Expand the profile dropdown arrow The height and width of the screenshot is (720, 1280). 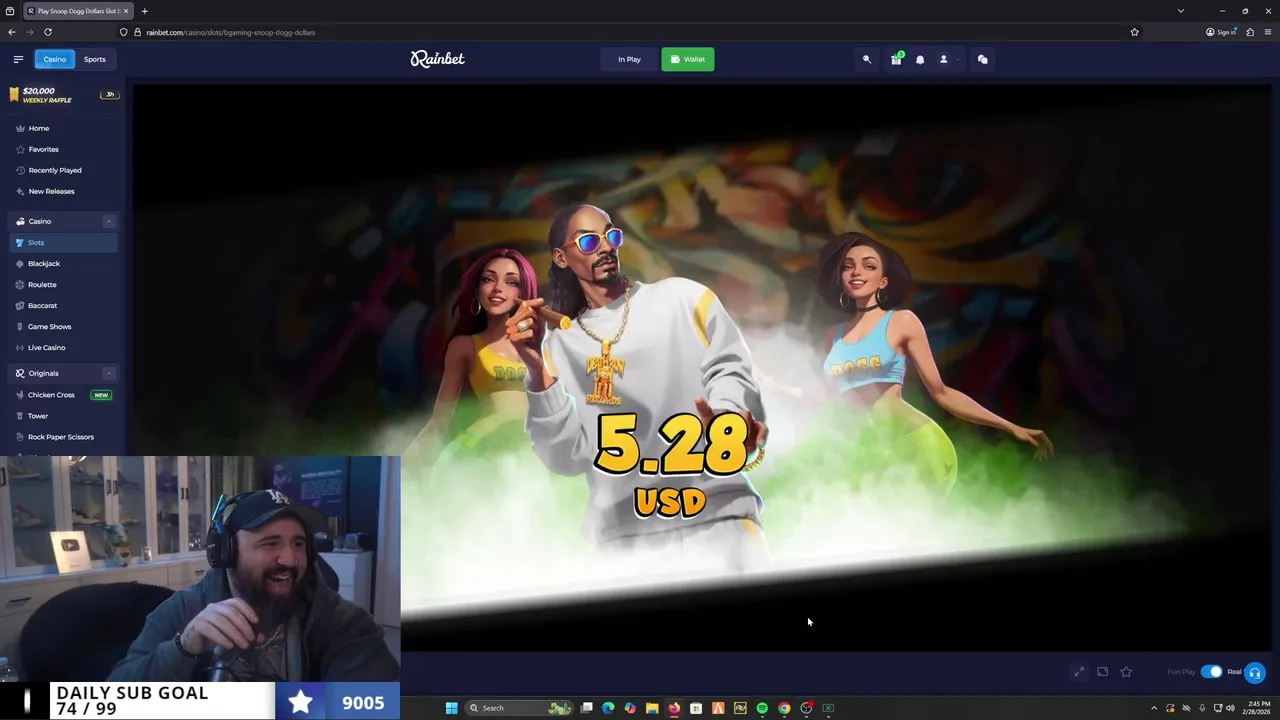(x=957, y=59)
